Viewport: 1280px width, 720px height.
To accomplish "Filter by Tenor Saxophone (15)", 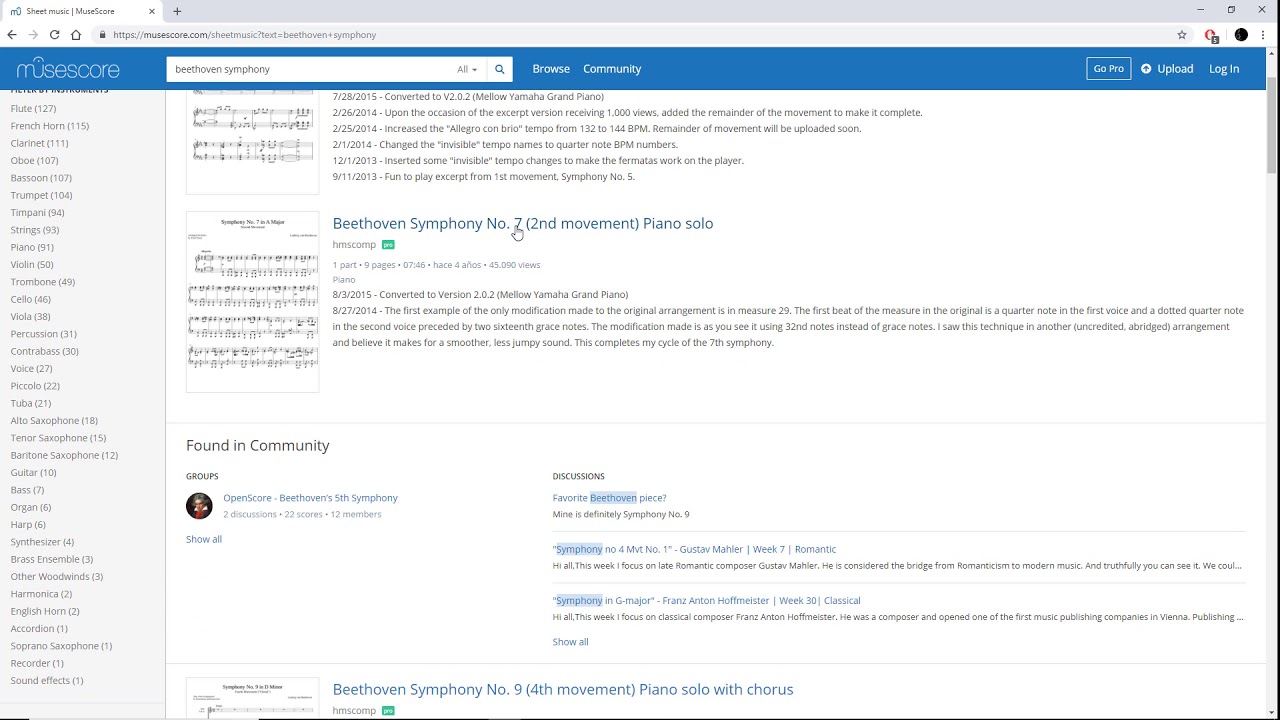I will pyautogui.click(x=58, y=438).
